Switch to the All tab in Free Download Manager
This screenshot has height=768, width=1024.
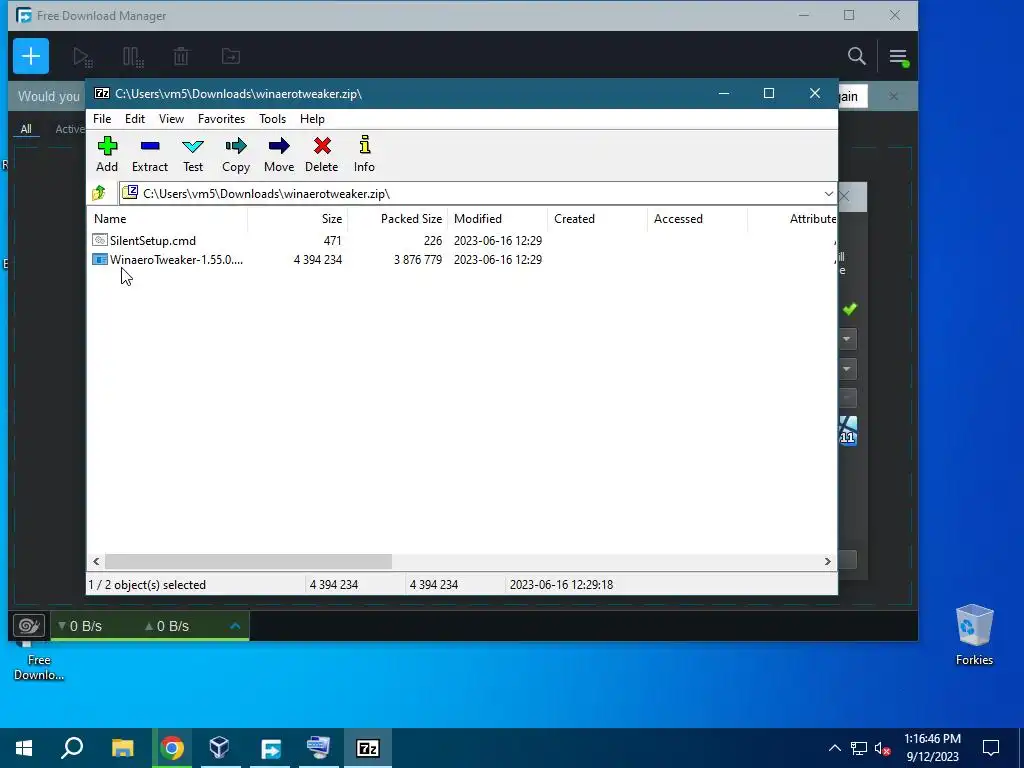(x=26, y=129)
